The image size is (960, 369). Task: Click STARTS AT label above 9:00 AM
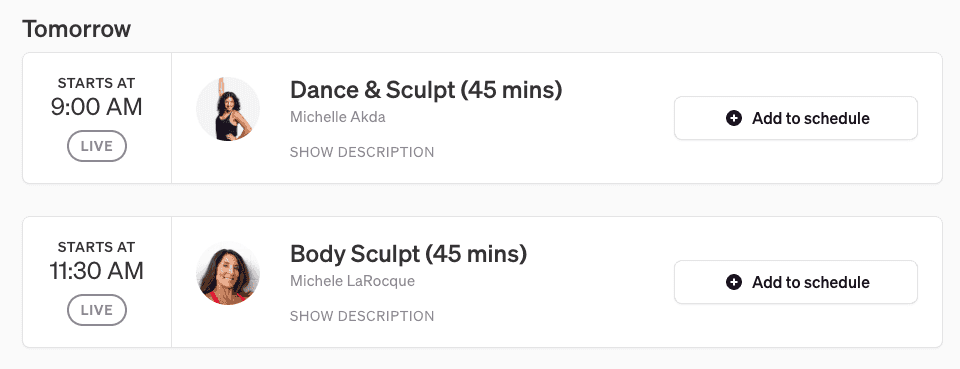pyautogui.click(x=97, y=83)
